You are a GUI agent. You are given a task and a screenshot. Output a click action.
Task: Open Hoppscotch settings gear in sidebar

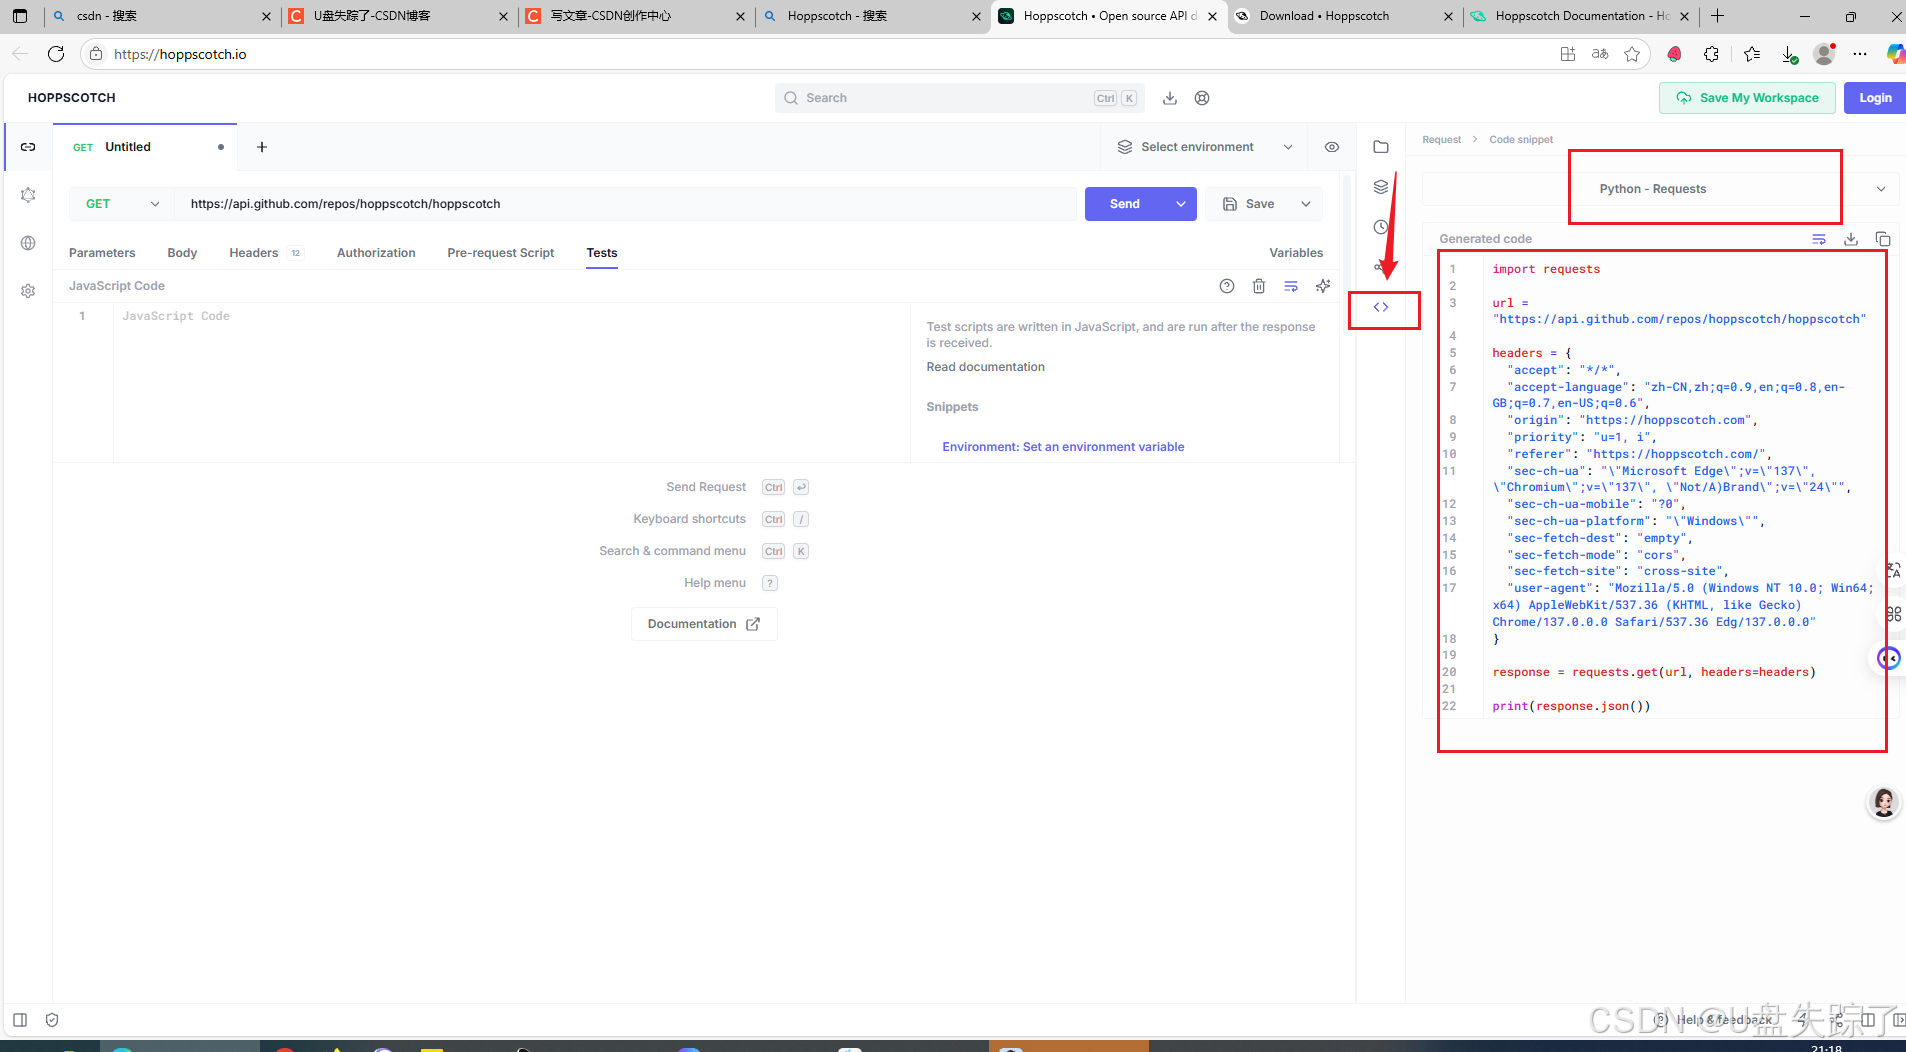(28, 291)
